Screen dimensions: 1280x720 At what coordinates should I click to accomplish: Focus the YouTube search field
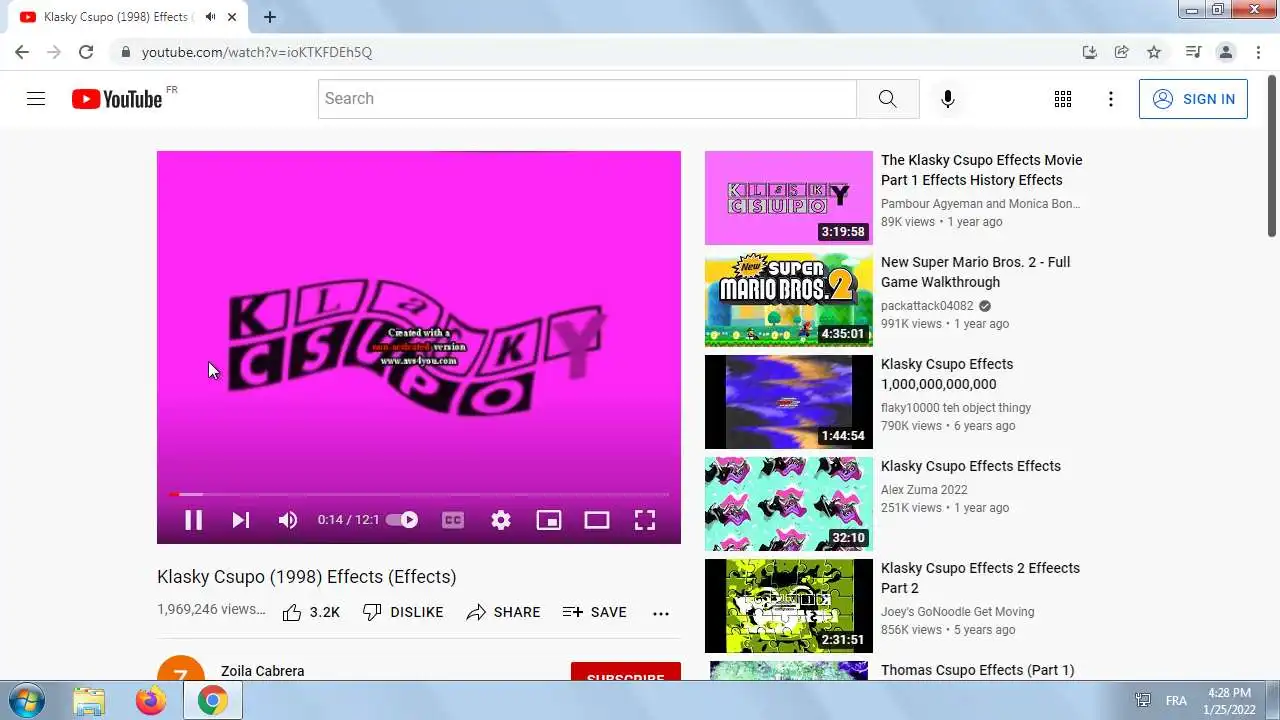click(x=587, y=99)
